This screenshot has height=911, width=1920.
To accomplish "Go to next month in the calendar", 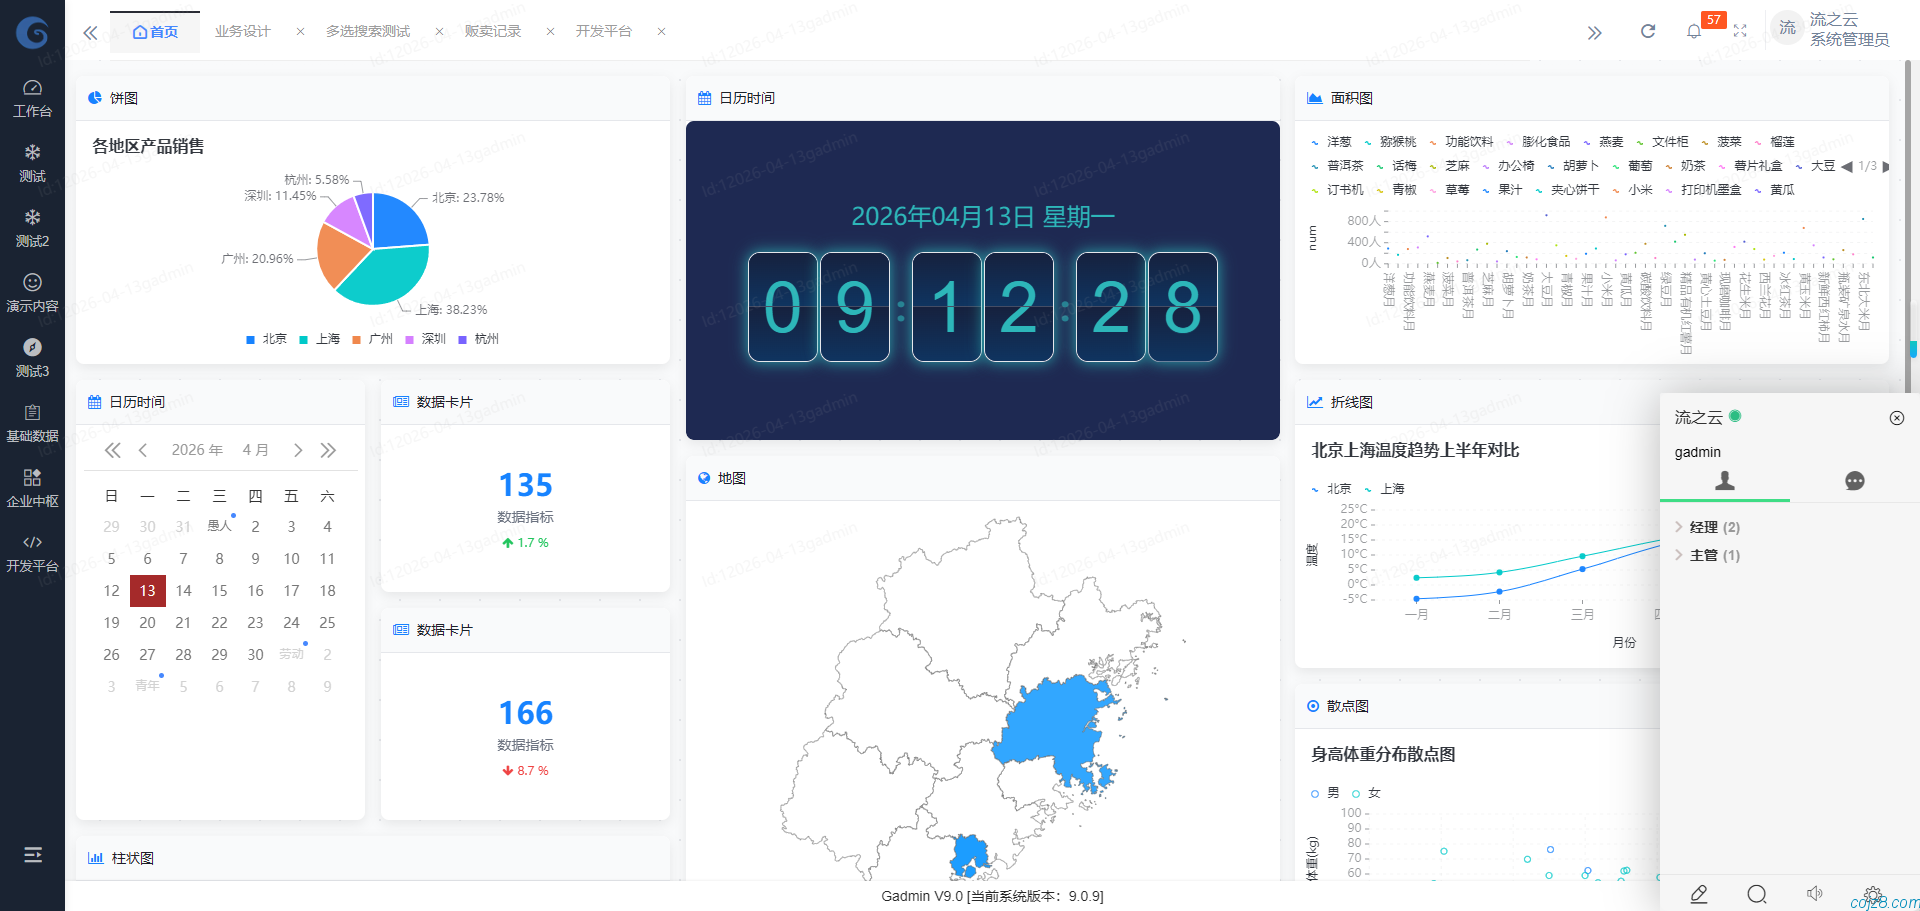I will click(x=298, y=450).
